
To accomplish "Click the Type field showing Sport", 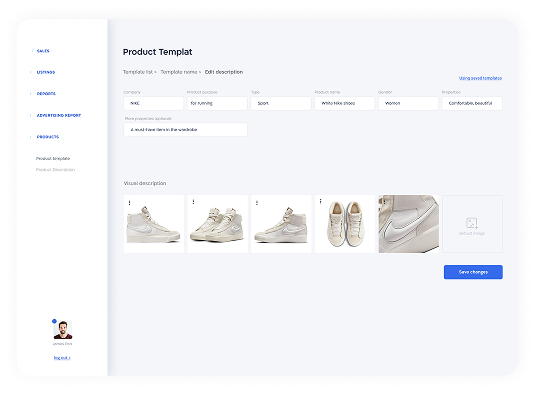I will coord(281,103).
